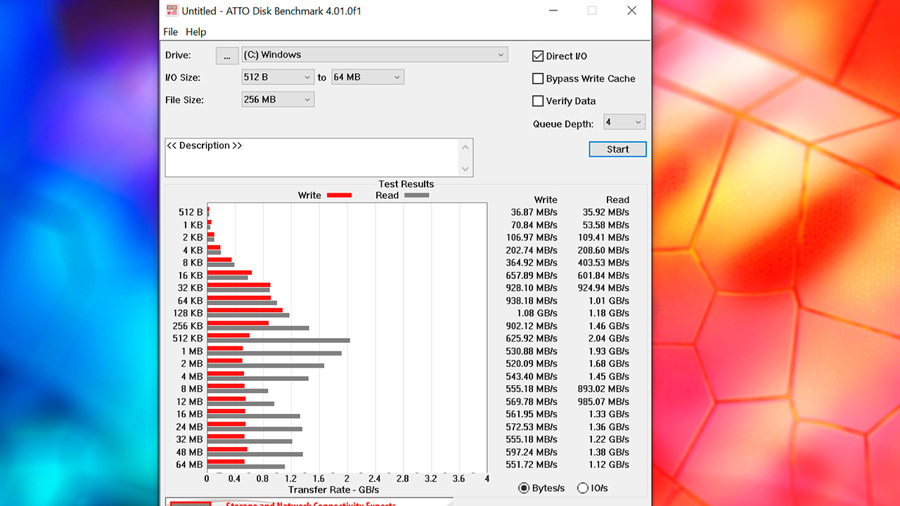Open the File menu

point(170,32)
